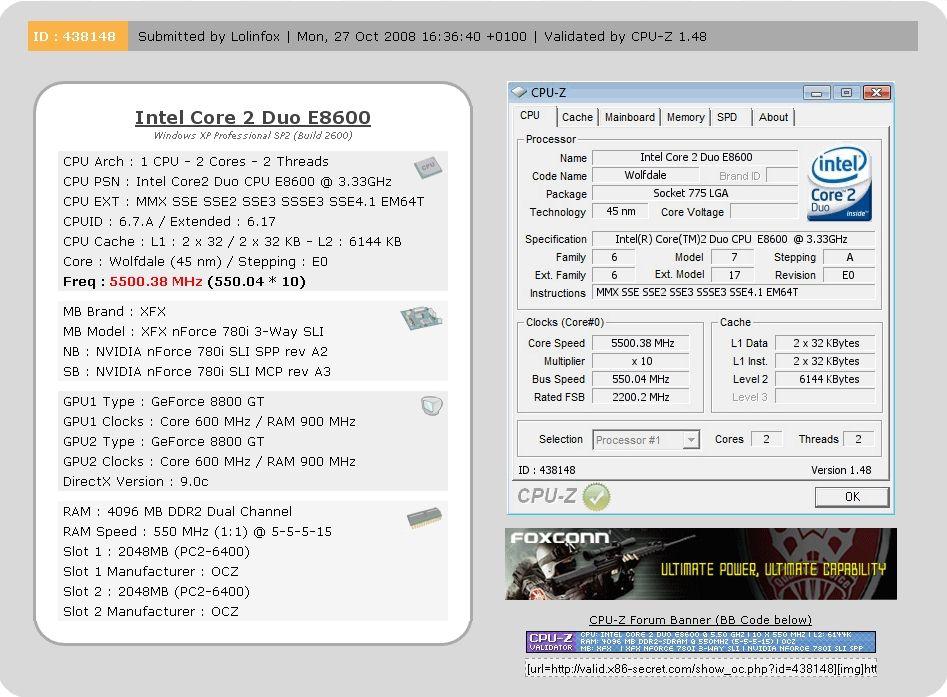Screen dimensions: 947x697
Task: Click the CPU chip icon beside CPU Arch
Action: coord(428,167)
